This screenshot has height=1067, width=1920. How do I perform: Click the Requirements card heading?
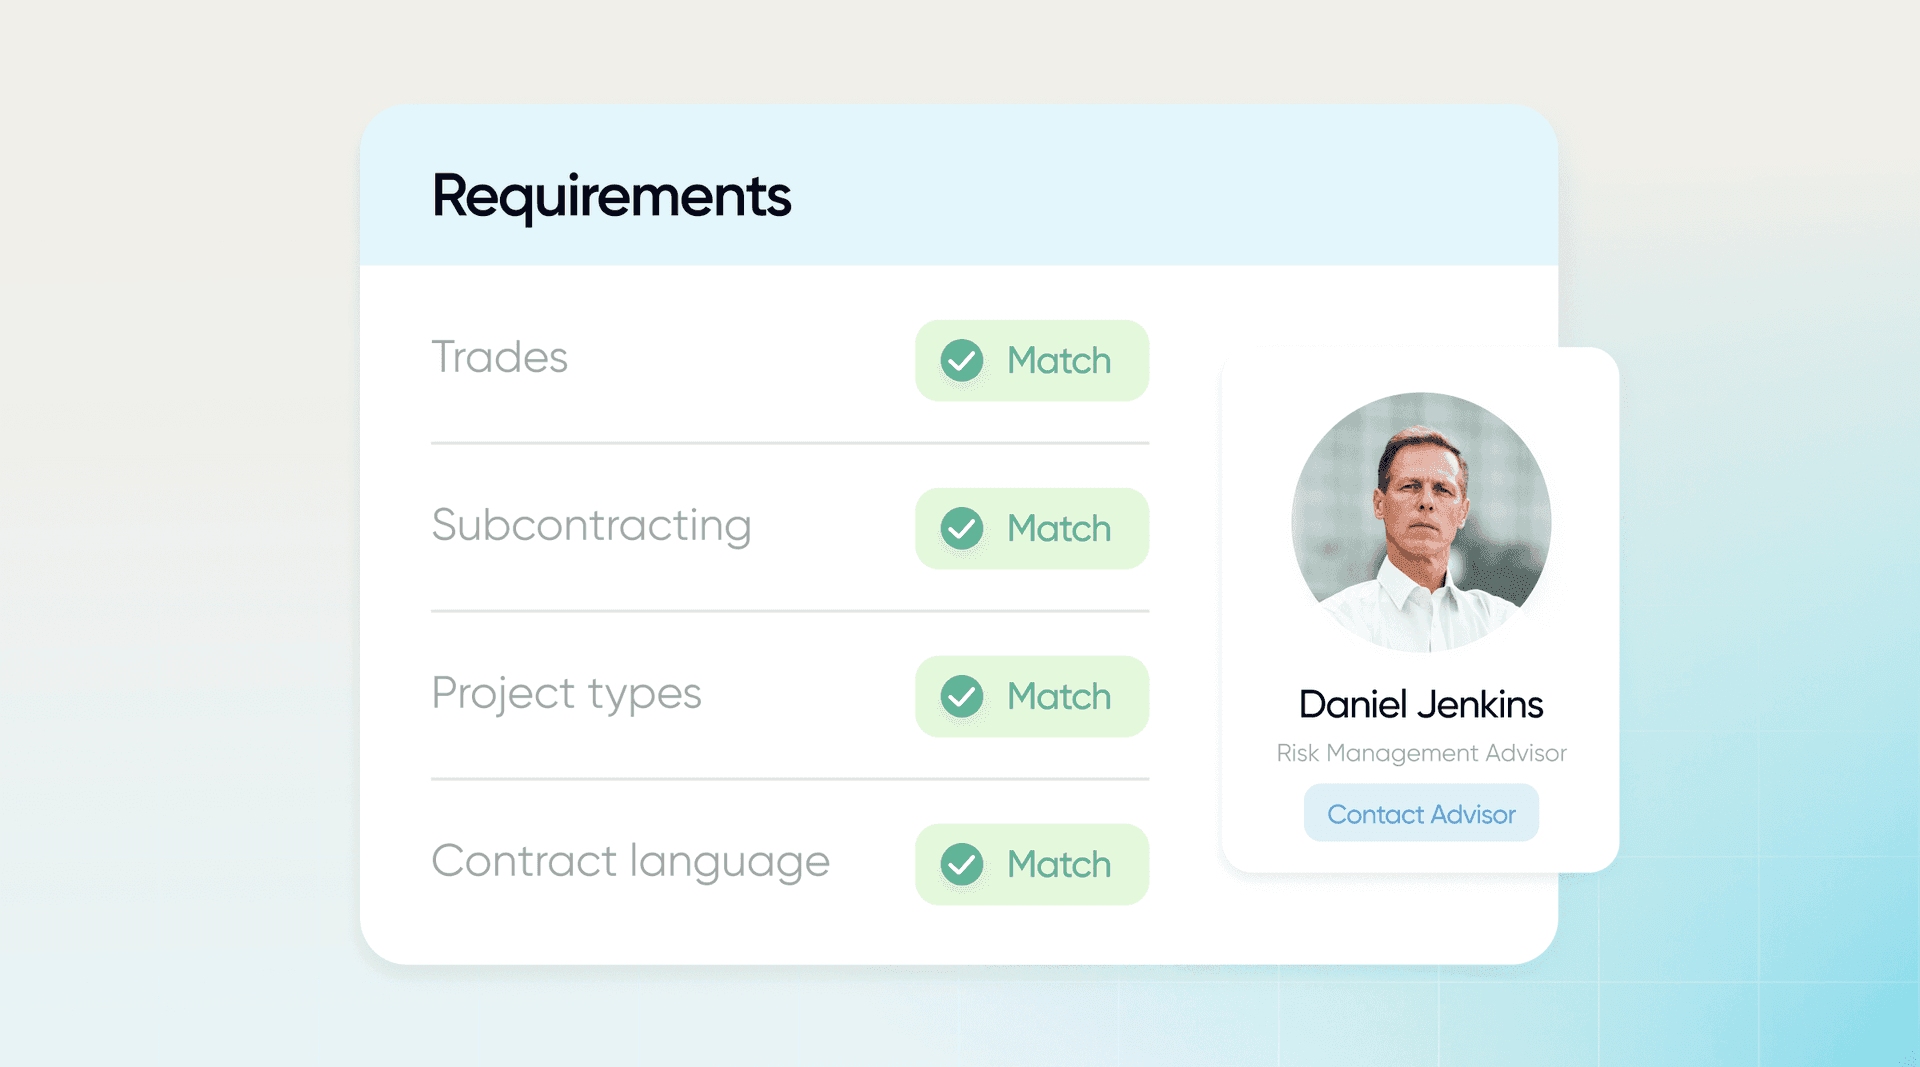pos(611,196)
